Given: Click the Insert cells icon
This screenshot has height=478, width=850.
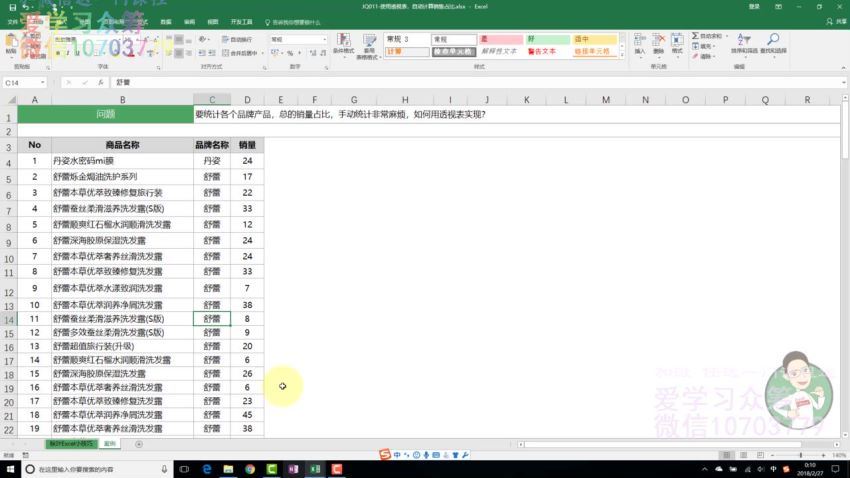Looking at the screenshot, I should coord(639,43).
